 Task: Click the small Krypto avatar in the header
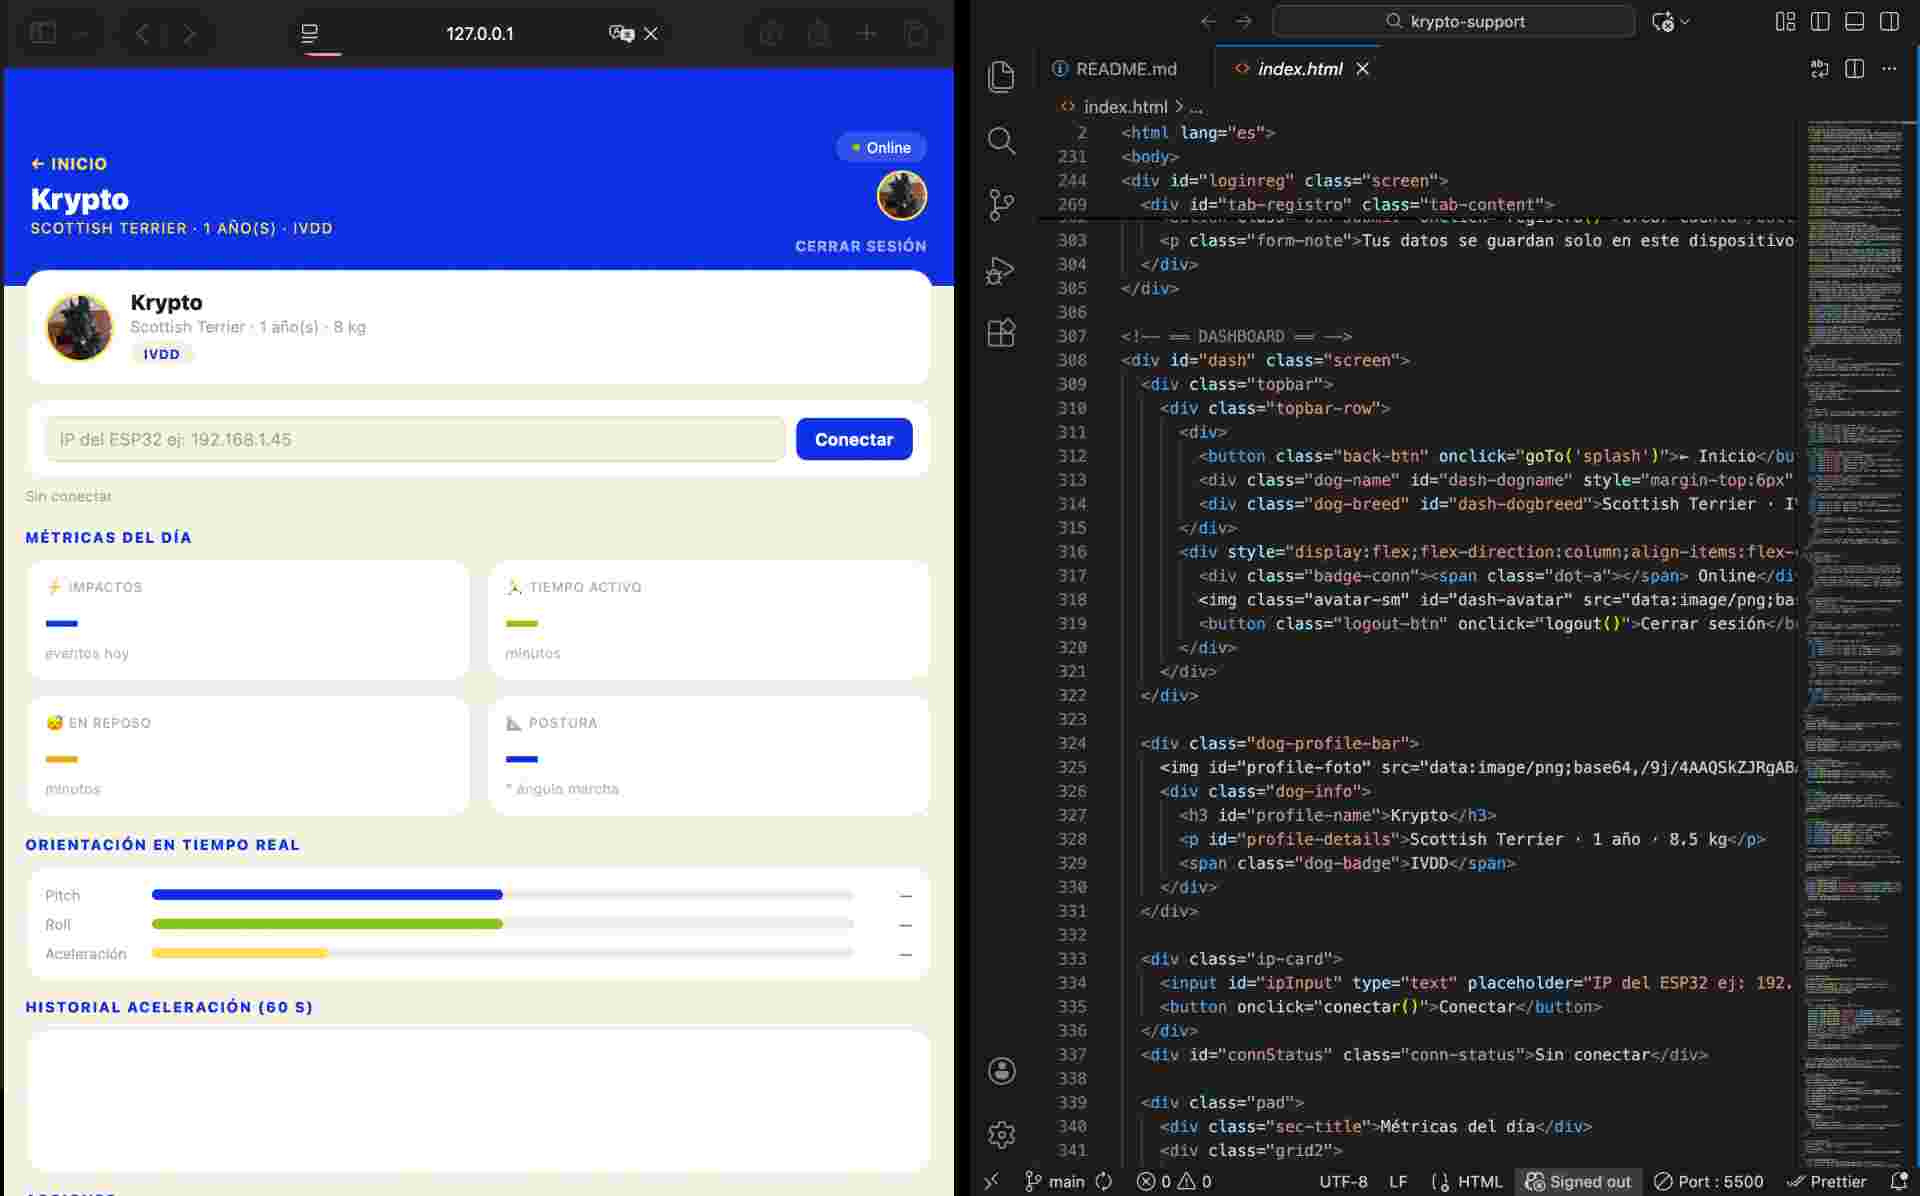tap(902, 195)
